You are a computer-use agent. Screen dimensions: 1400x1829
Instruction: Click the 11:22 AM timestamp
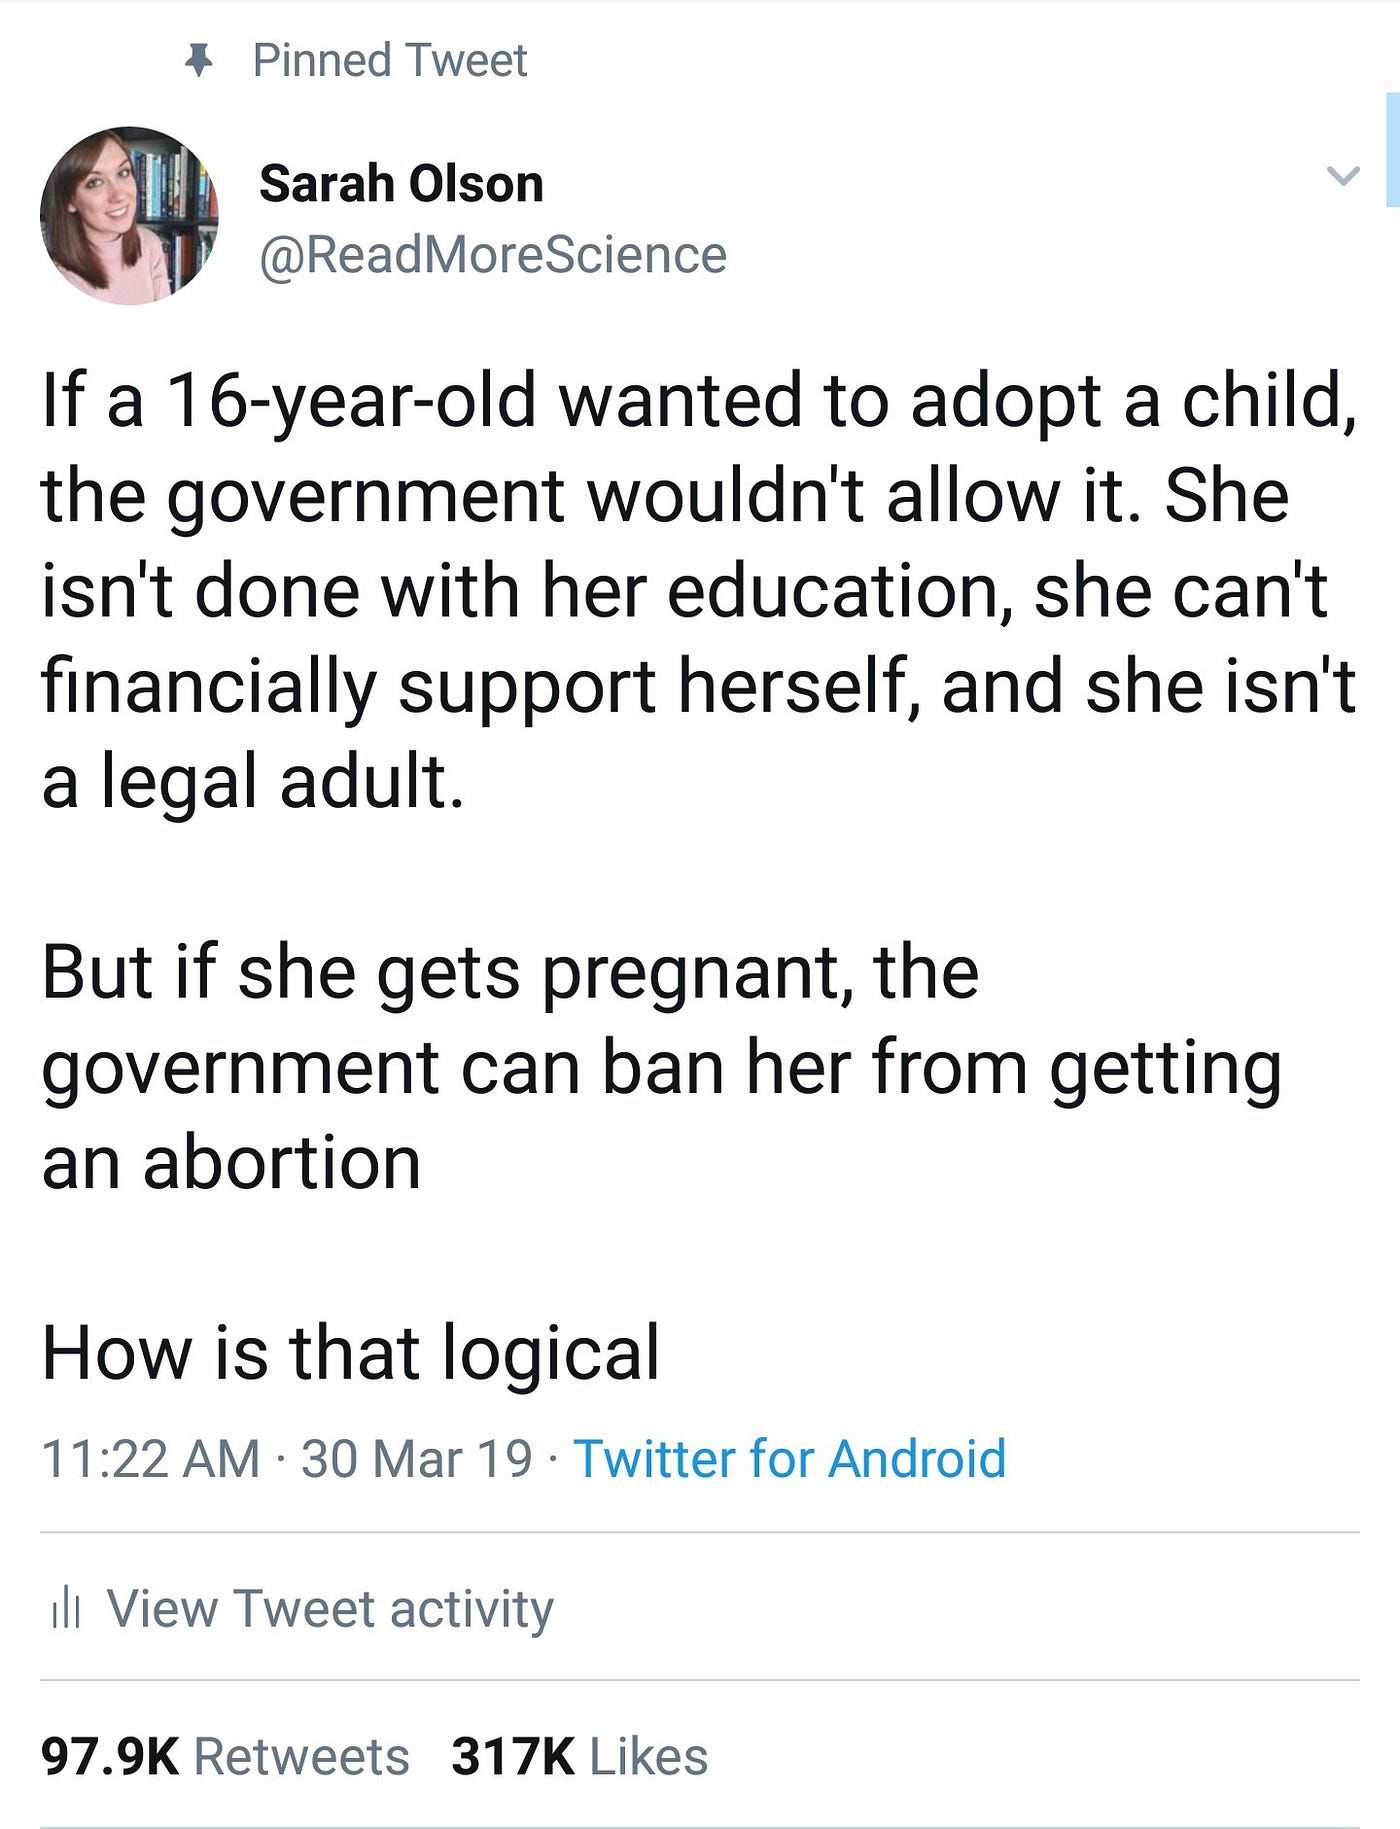click(x=151, y=1458)
